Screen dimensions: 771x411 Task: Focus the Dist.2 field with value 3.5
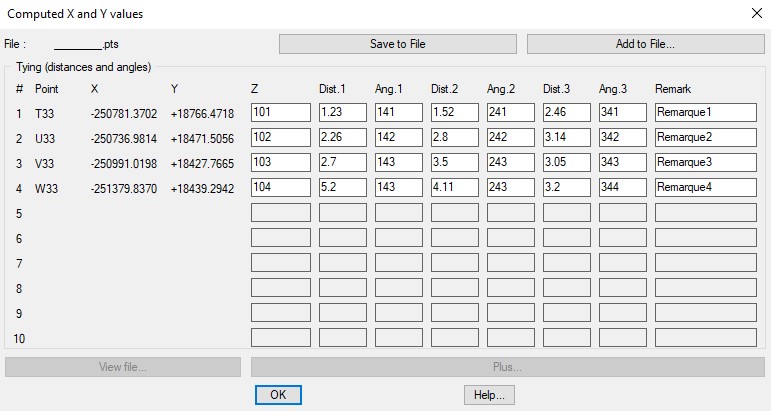[455, 162]
